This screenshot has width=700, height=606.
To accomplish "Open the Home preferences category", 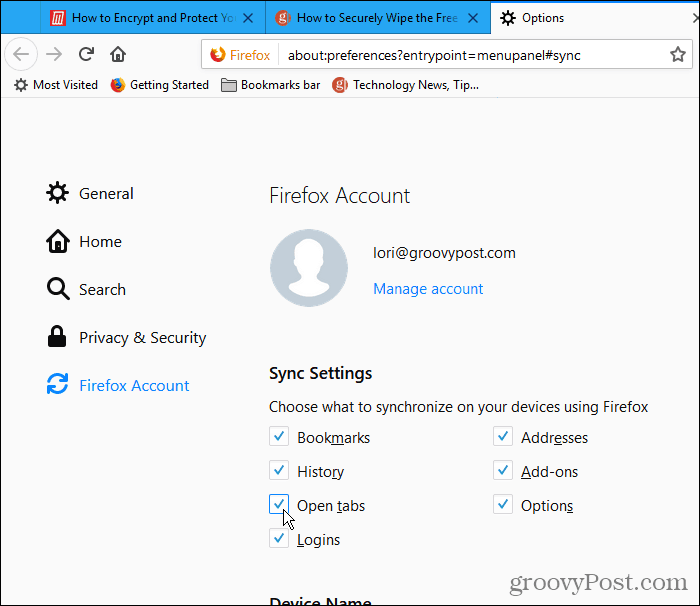I will point(84,242).
